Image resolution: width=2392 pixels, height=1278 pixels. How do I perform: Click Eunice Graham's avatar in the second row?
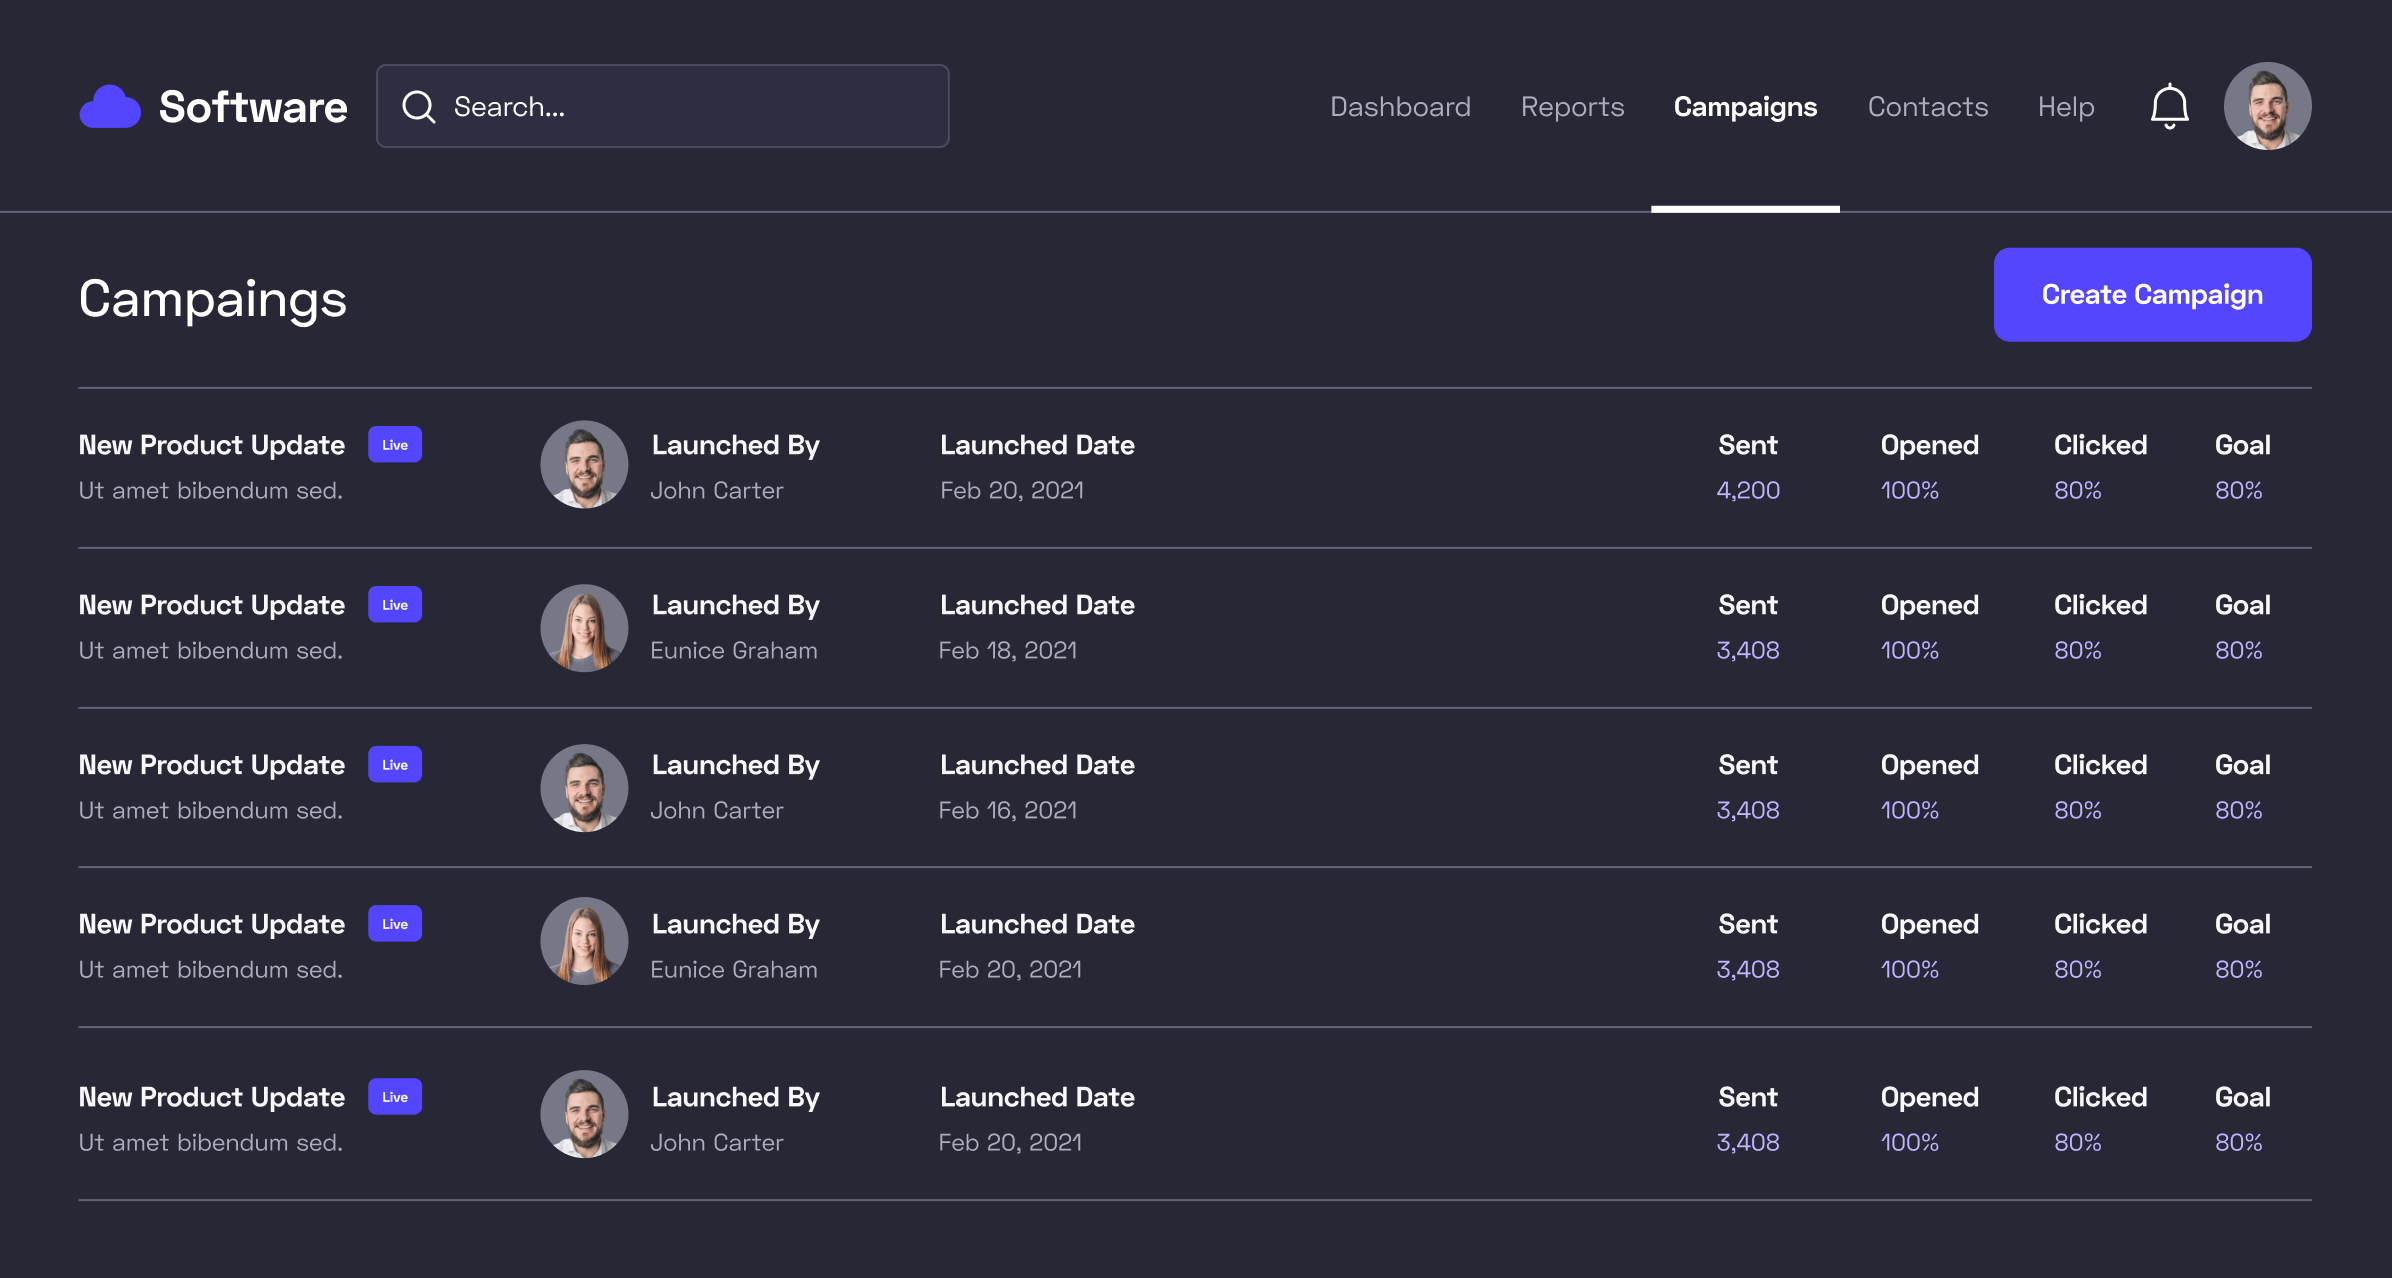point(584,627)
